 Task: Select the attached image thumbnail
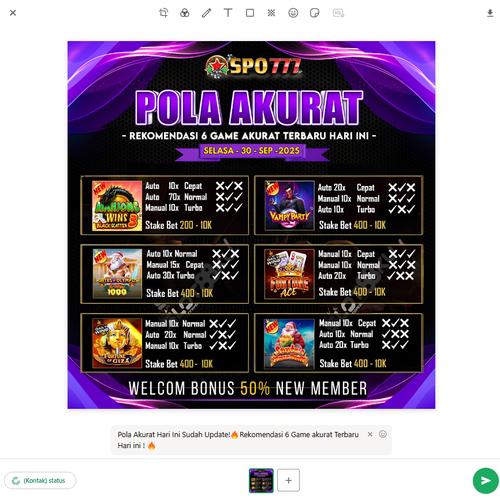point(261,480)
